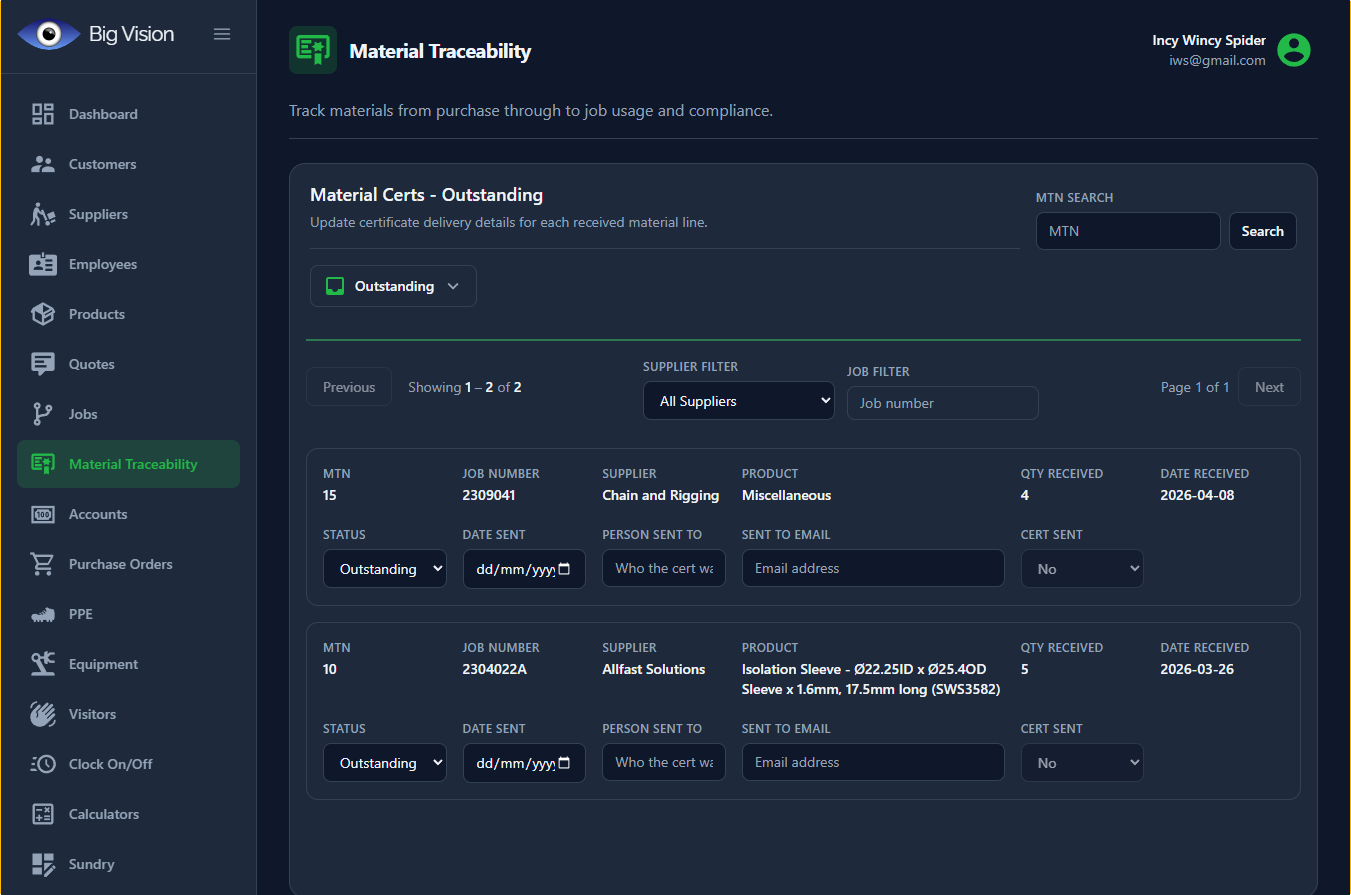Click Sent To Email field for MTN 10

point(872,762)
